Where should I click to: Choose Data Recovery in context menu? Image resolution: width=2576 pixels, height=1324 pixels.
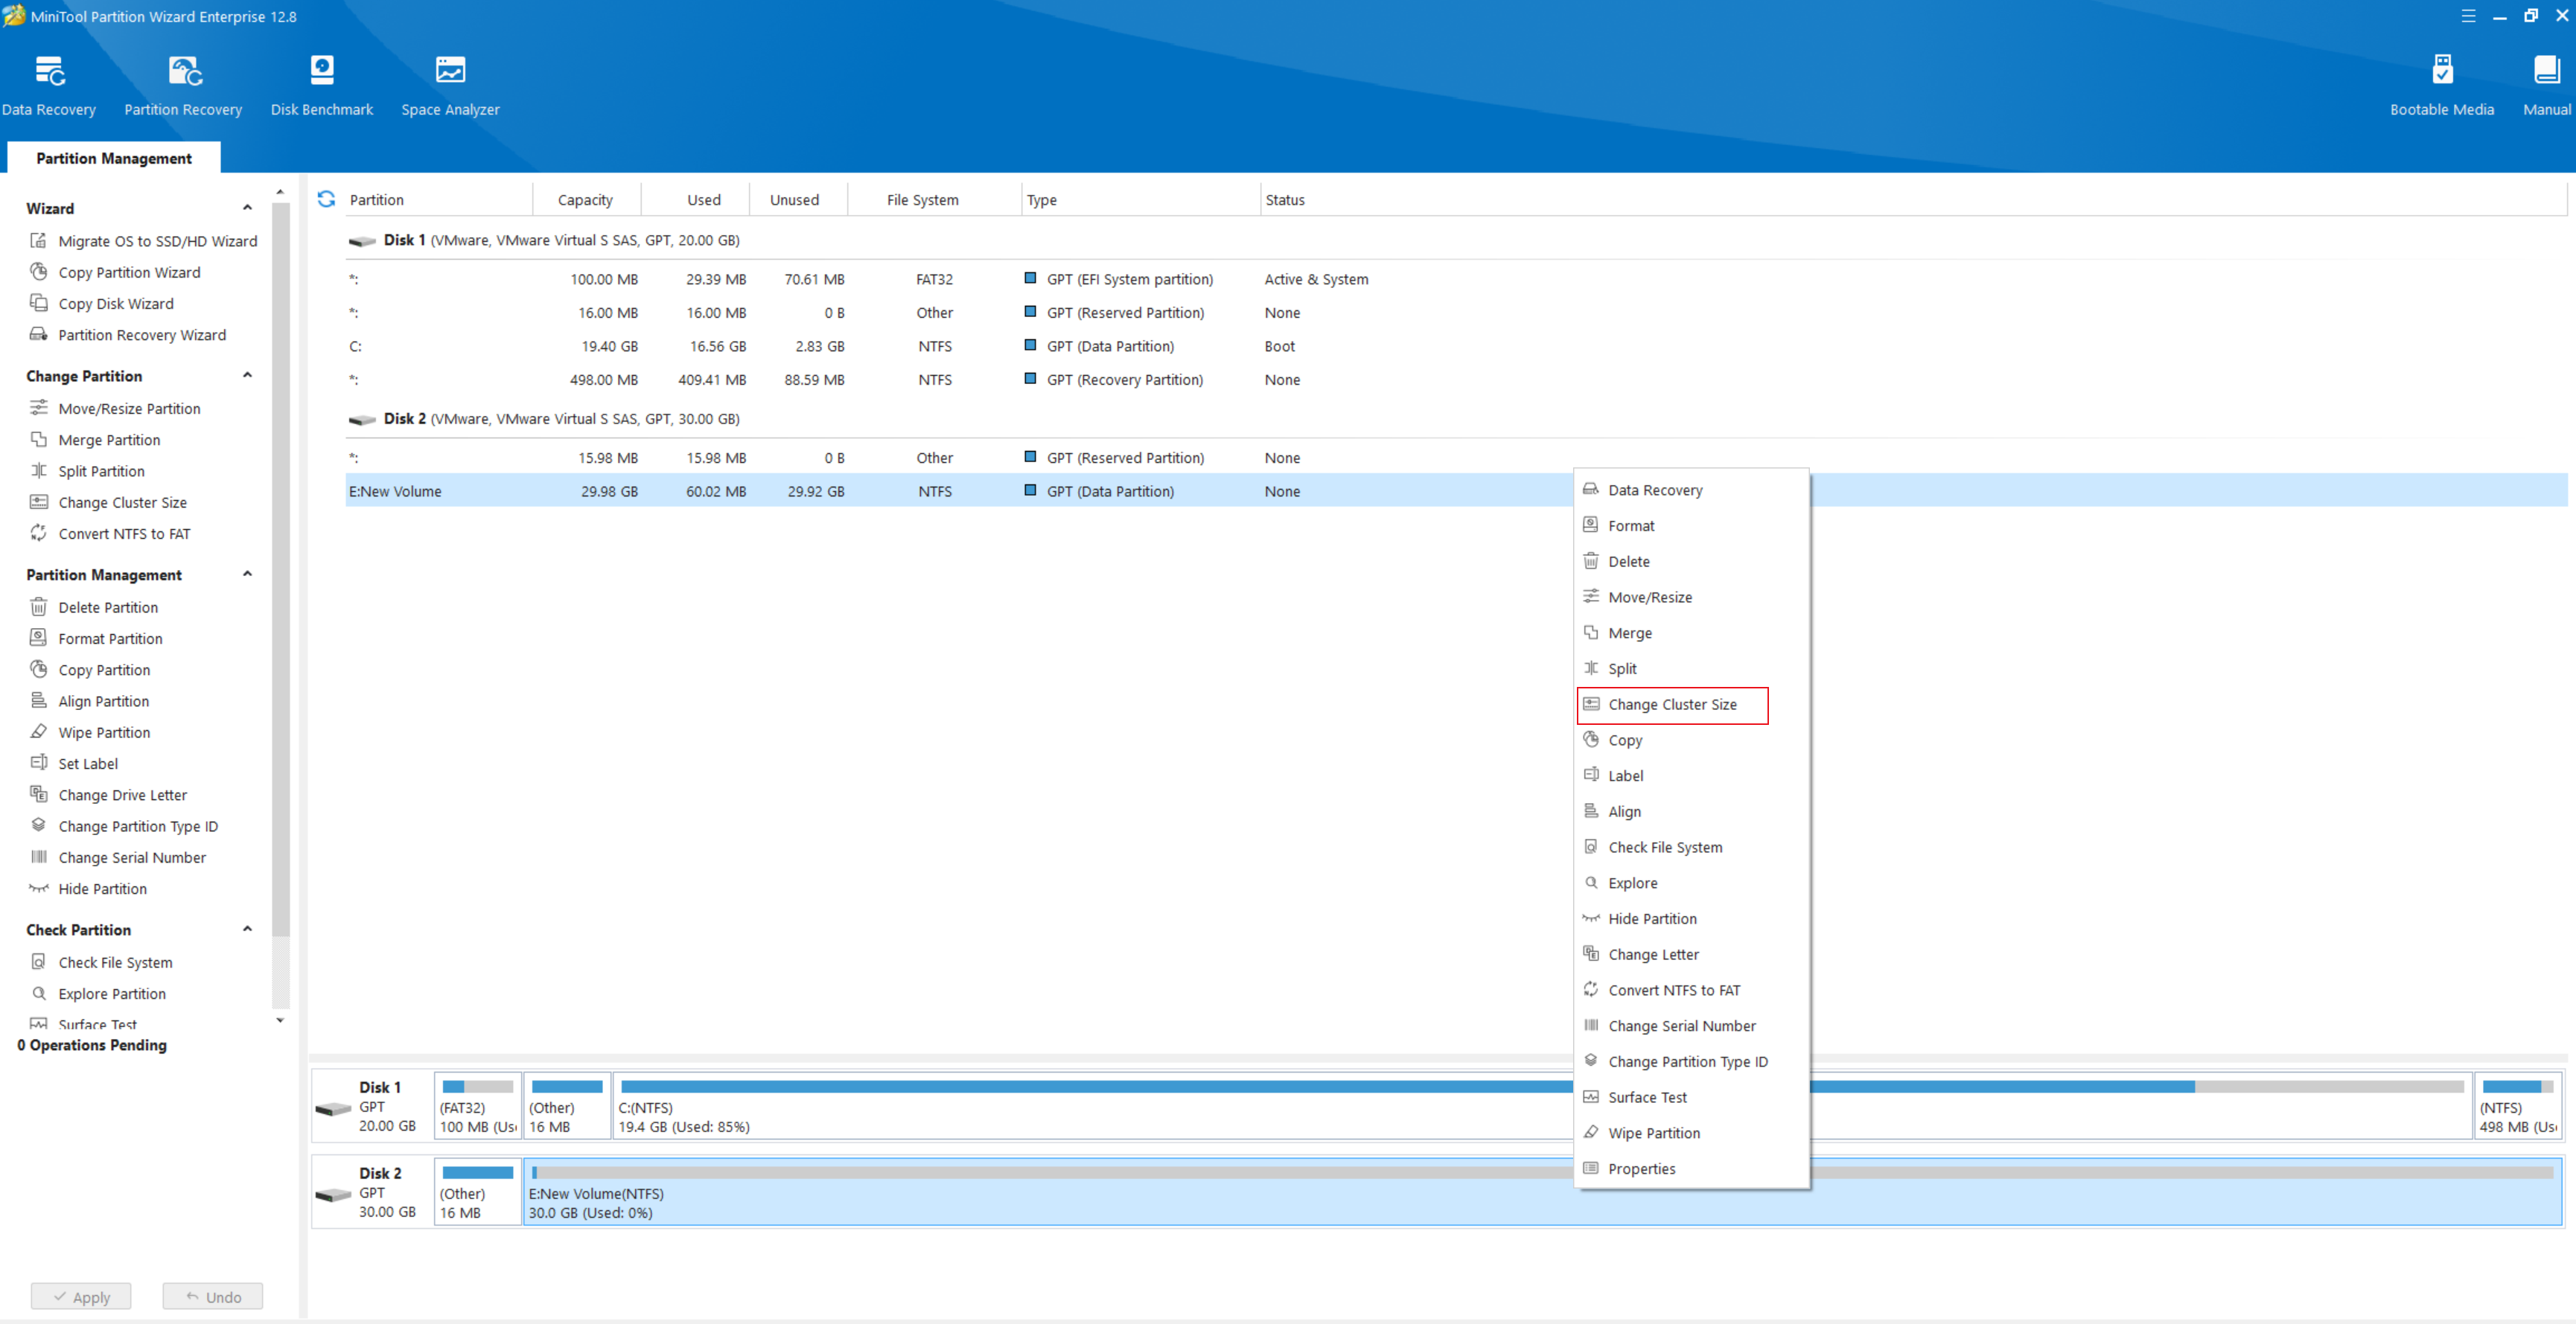pos(1692,490)
